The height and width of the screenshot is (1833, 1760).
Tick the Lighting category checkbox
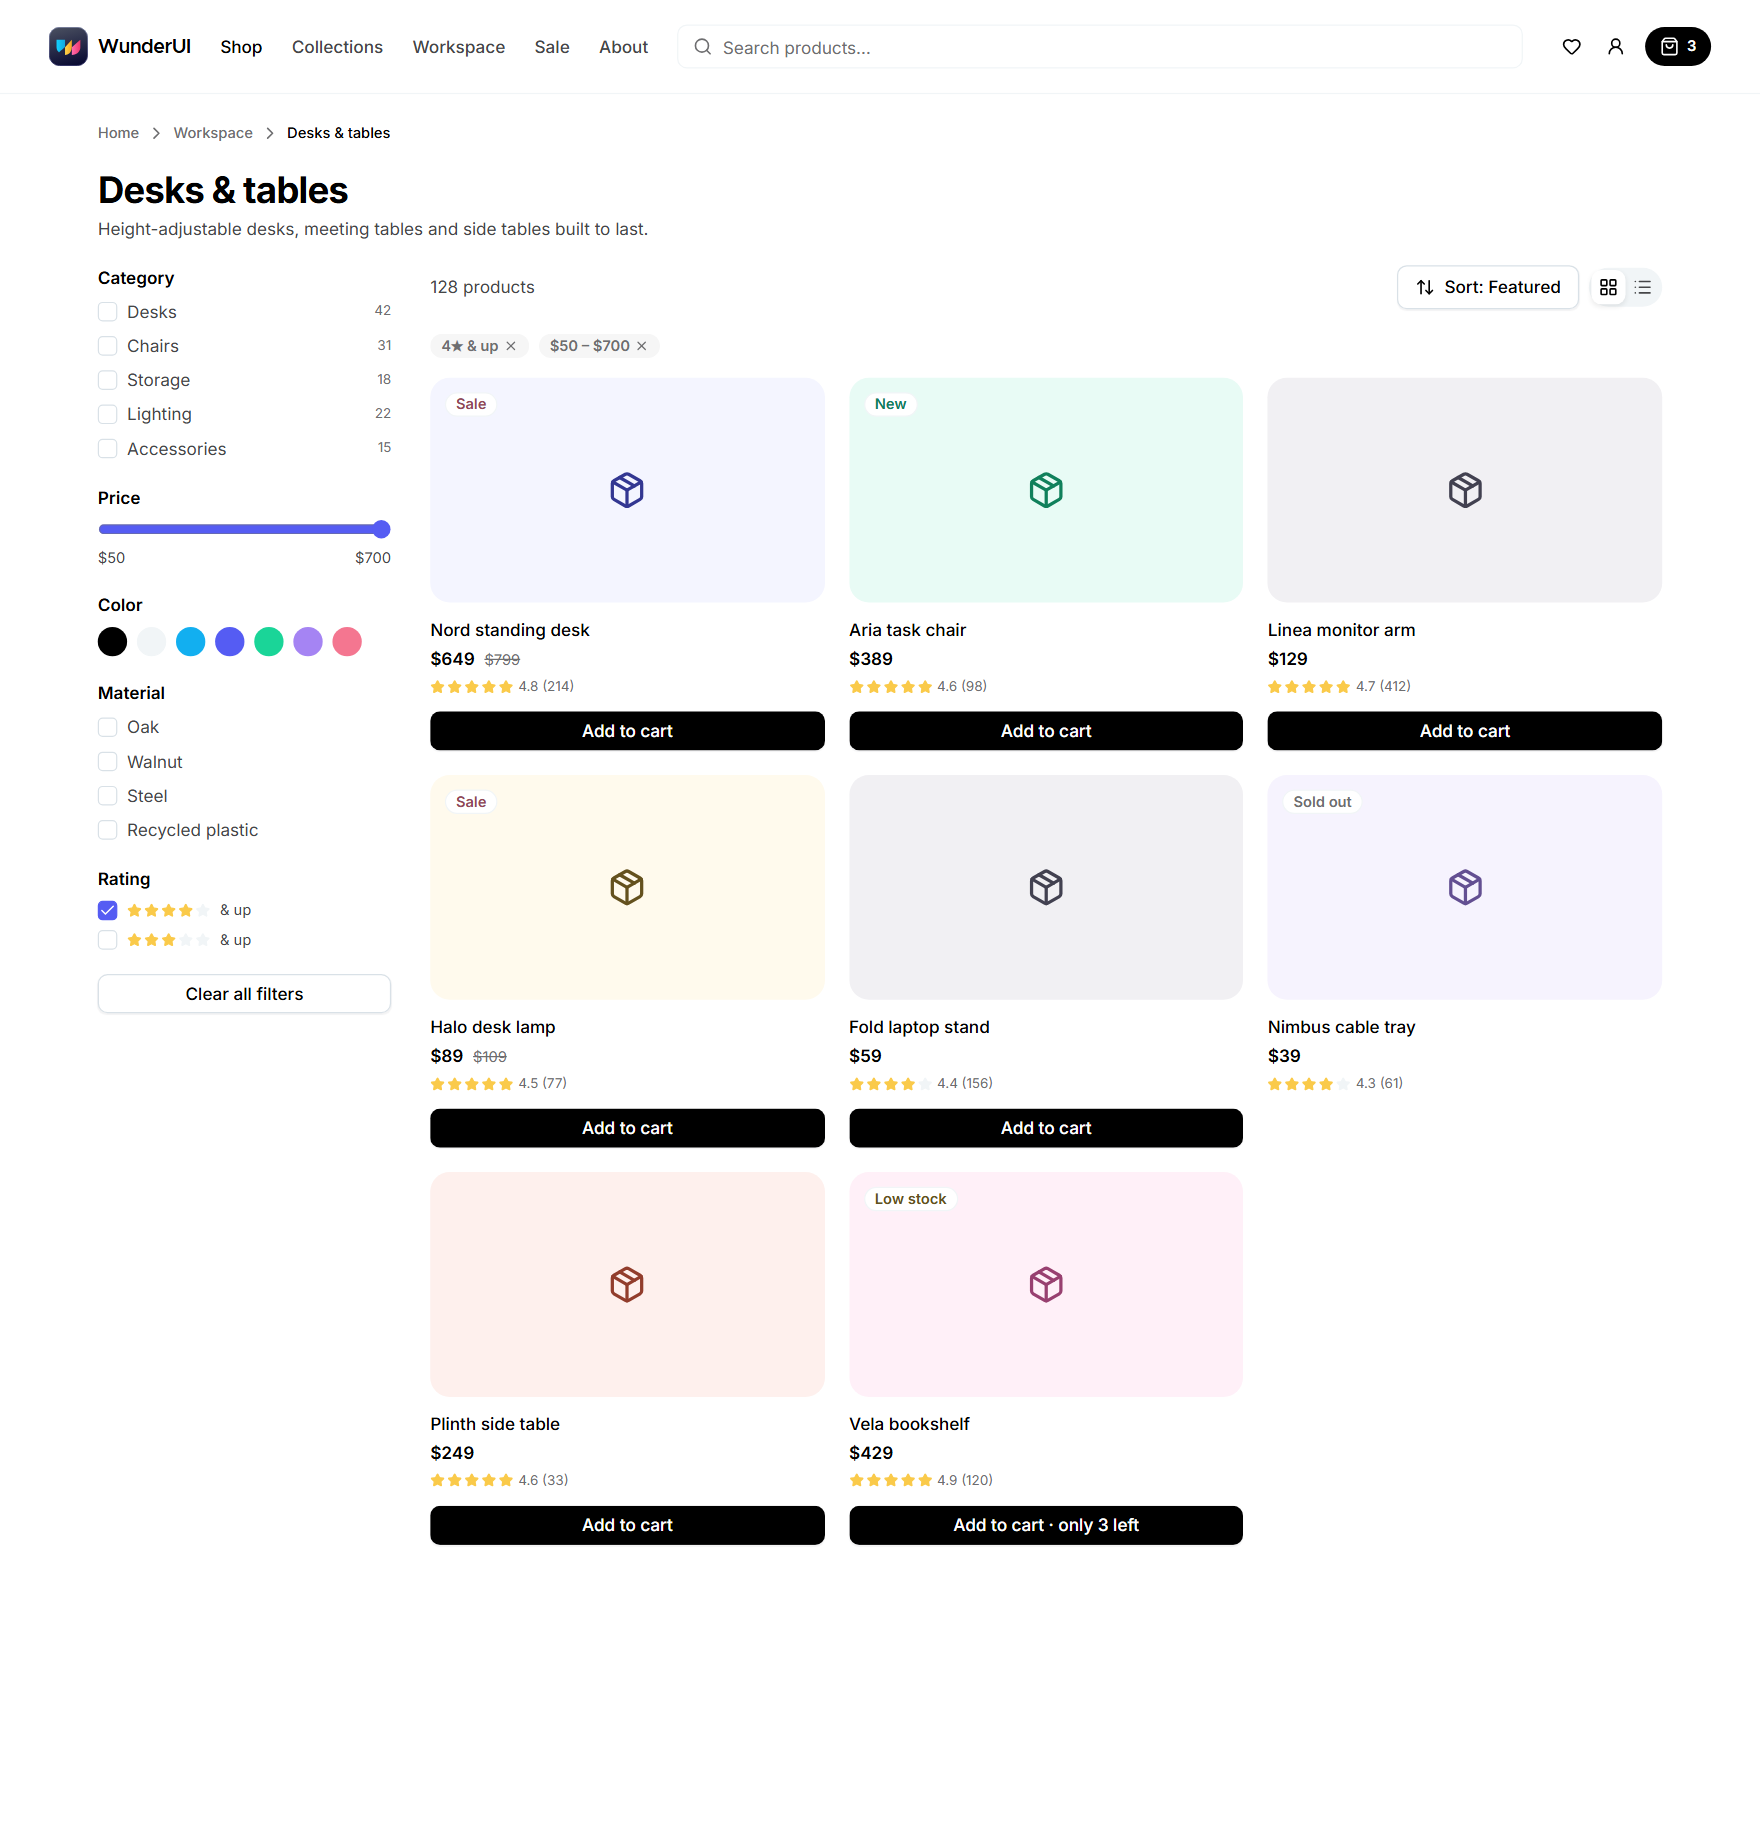tap(108, 414)
